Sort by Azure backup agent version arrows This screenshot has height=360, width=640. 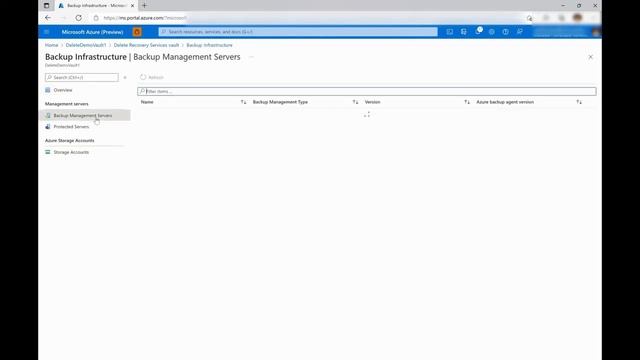579,102
